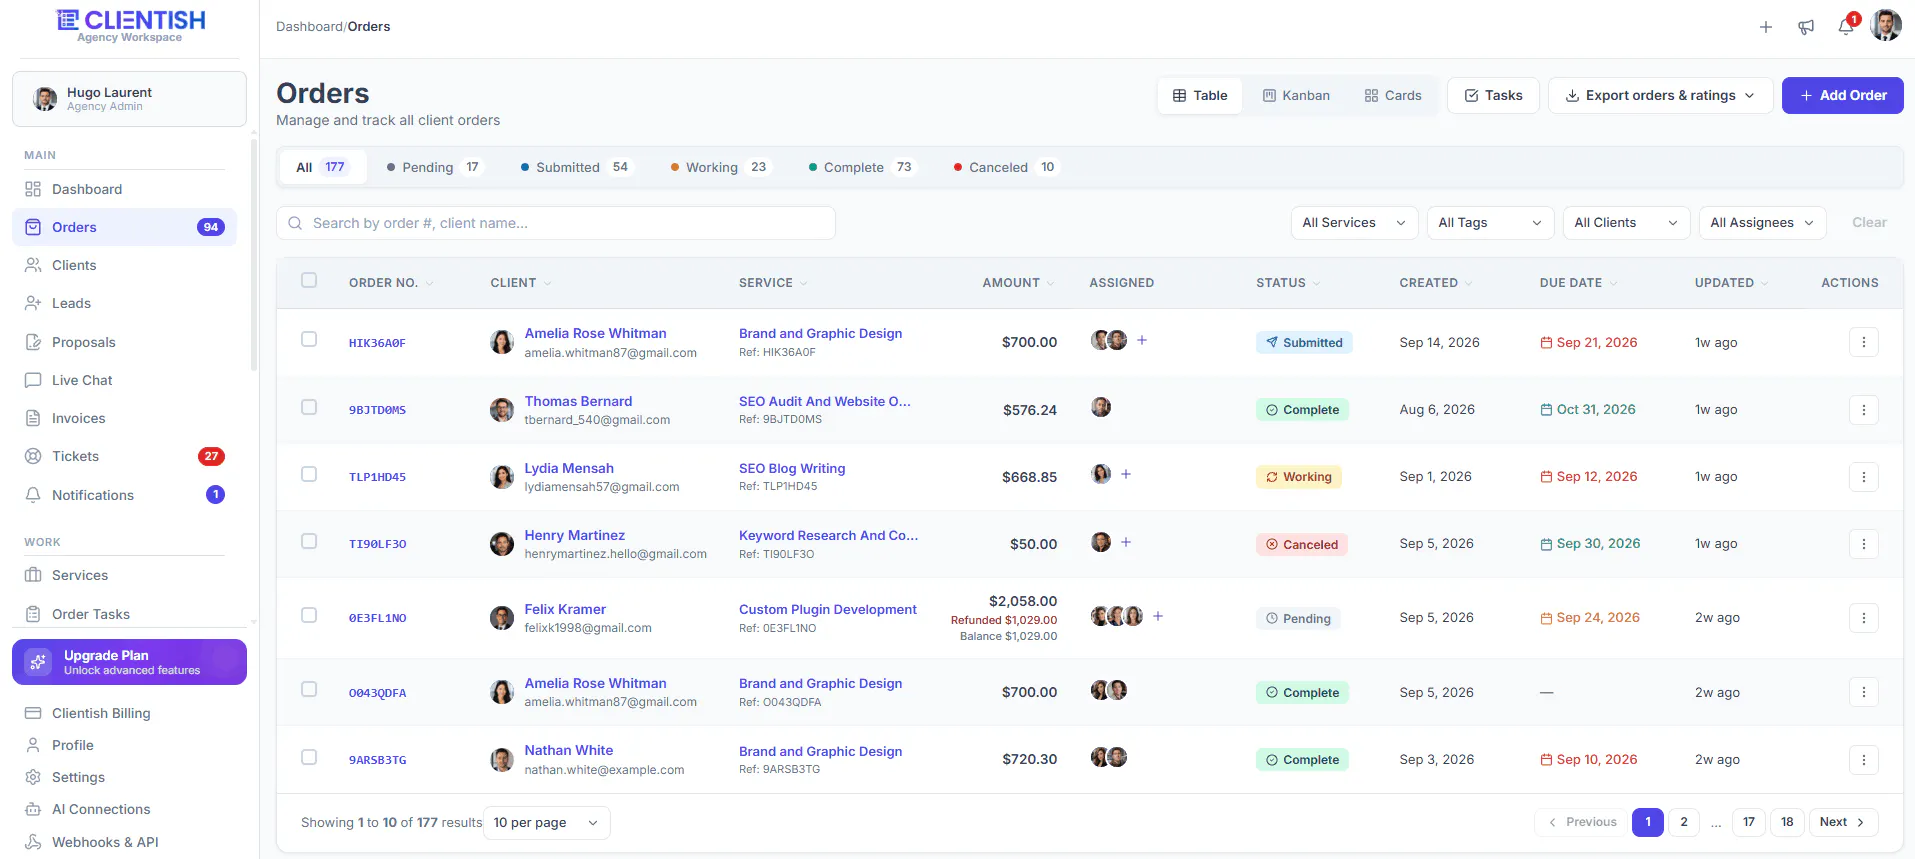Open the All Clients filter dropdown
The image size is (1915, 859).
coord(1626,223)
